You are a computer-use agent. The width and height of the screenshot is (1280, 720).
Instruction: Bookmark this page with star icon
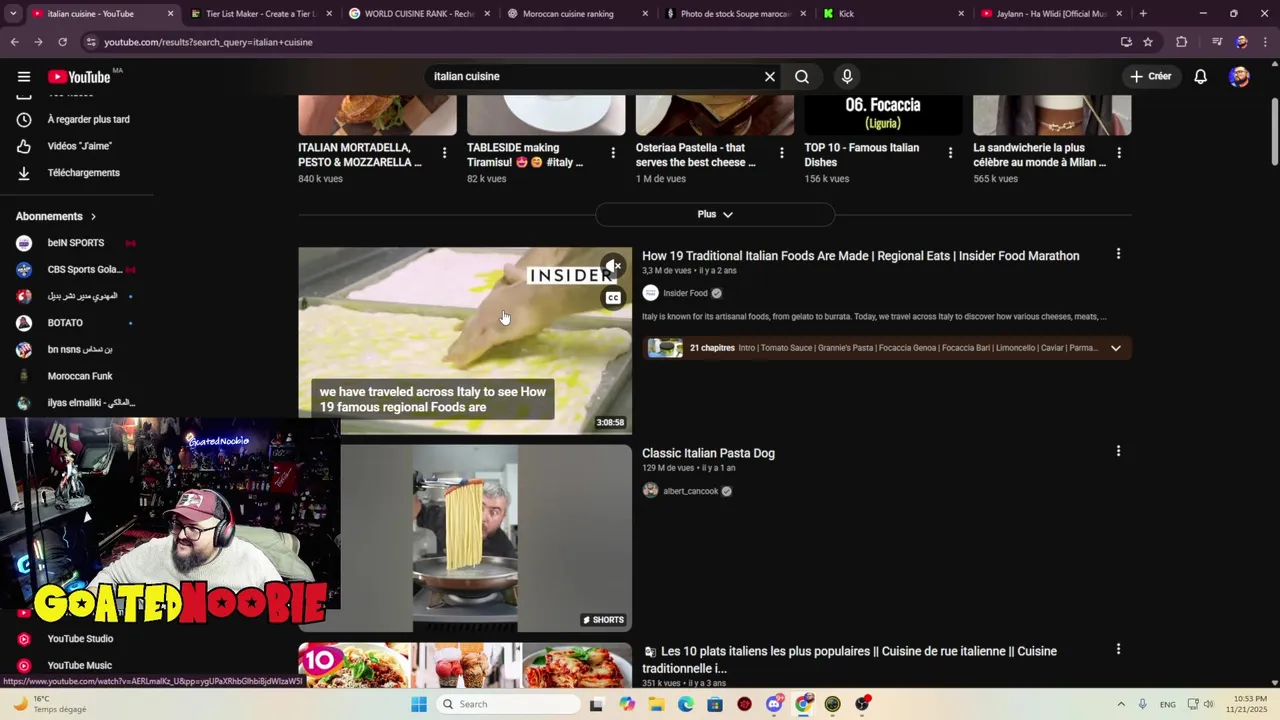click(1148, 42)
